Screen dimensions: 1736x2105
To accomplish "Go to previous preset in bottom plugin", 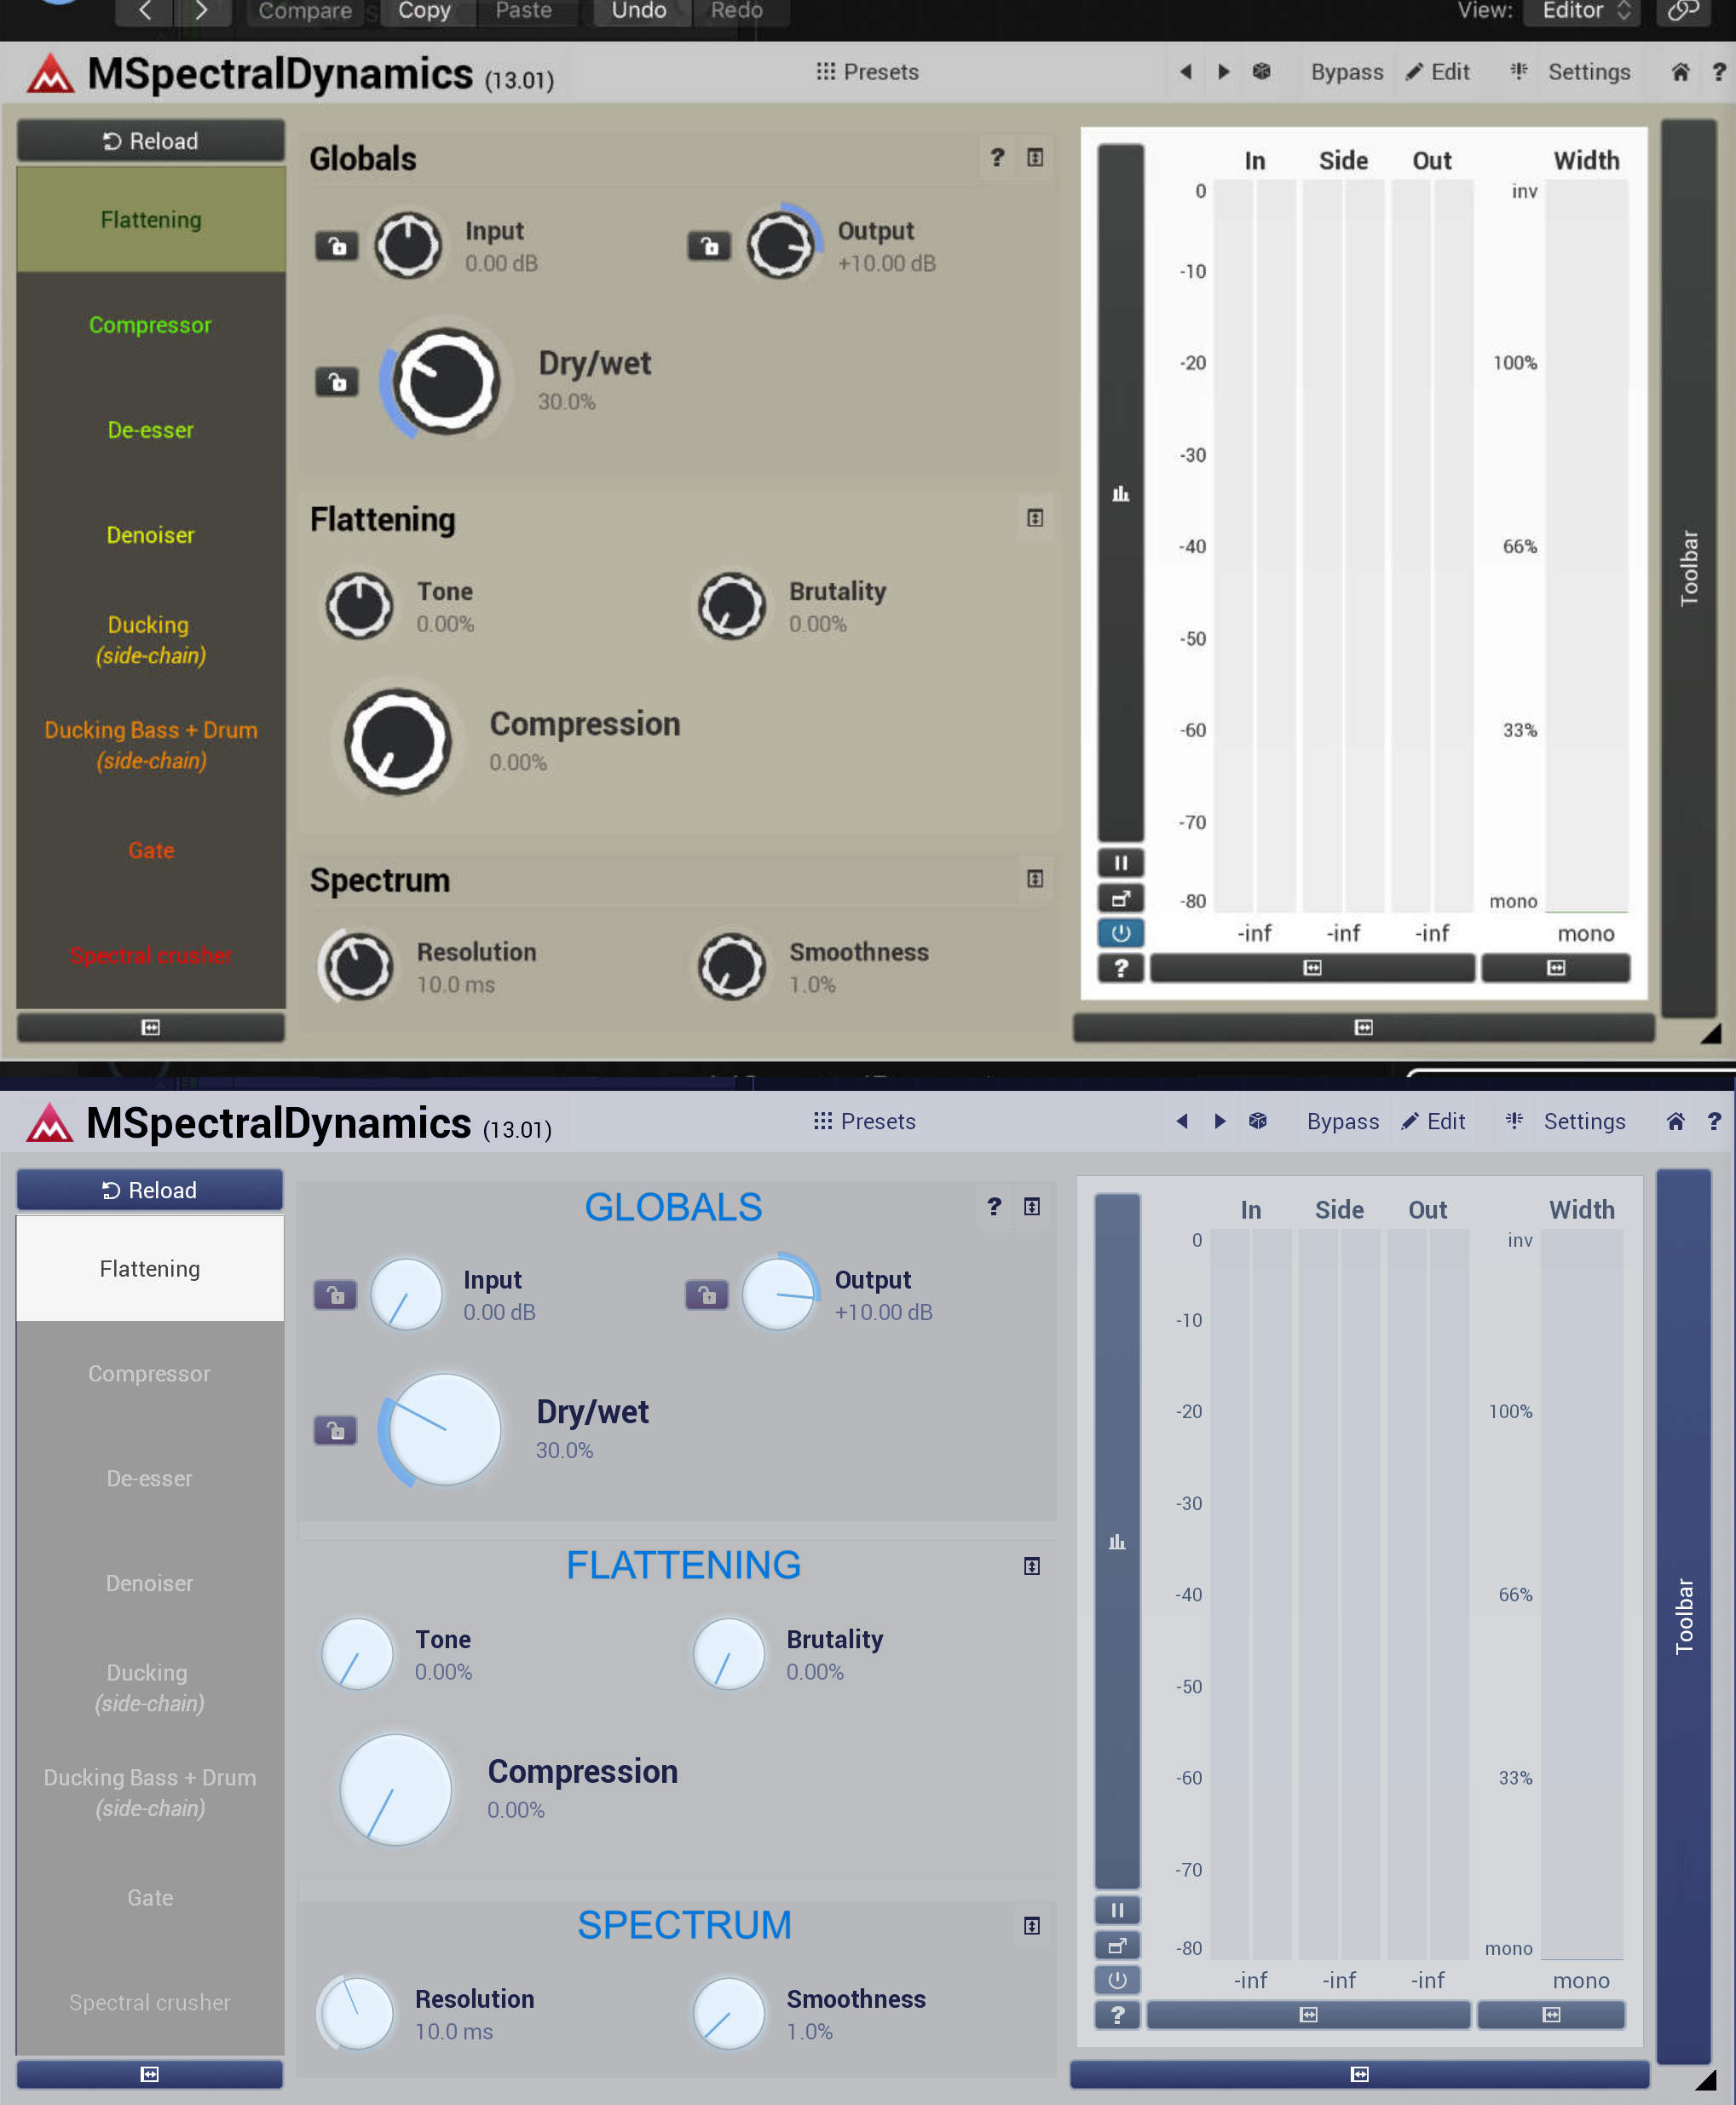I will [x=1182, y=1121].
